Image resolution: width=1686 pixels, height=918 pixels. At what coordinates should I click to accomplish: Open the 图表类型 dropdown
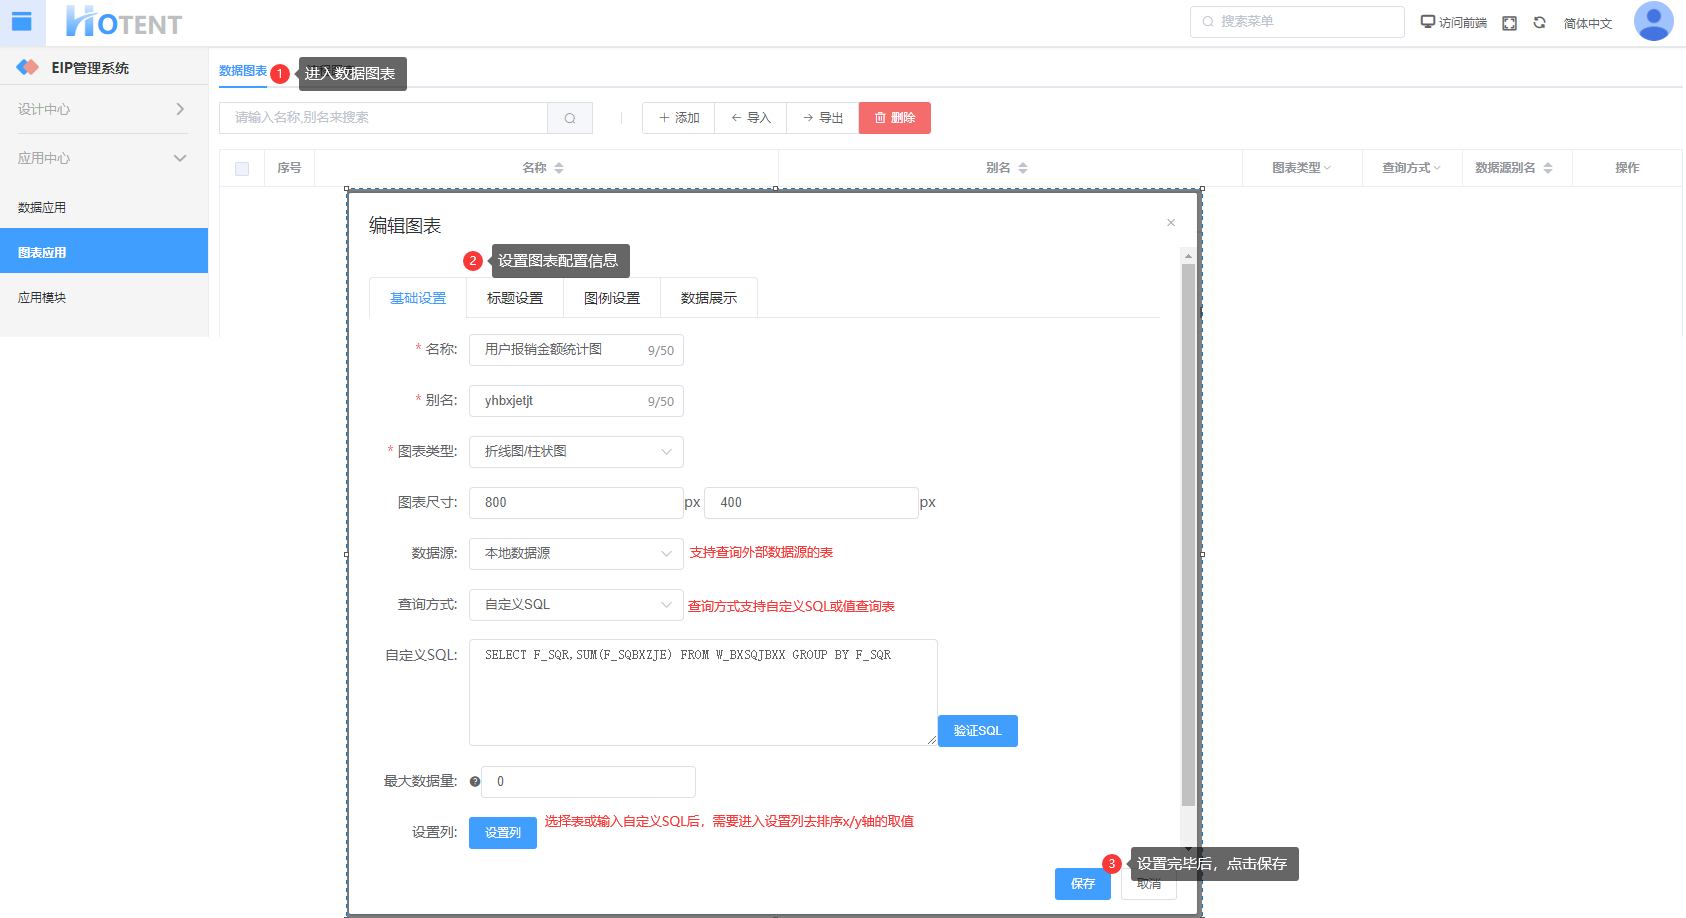tap(576, 452)
